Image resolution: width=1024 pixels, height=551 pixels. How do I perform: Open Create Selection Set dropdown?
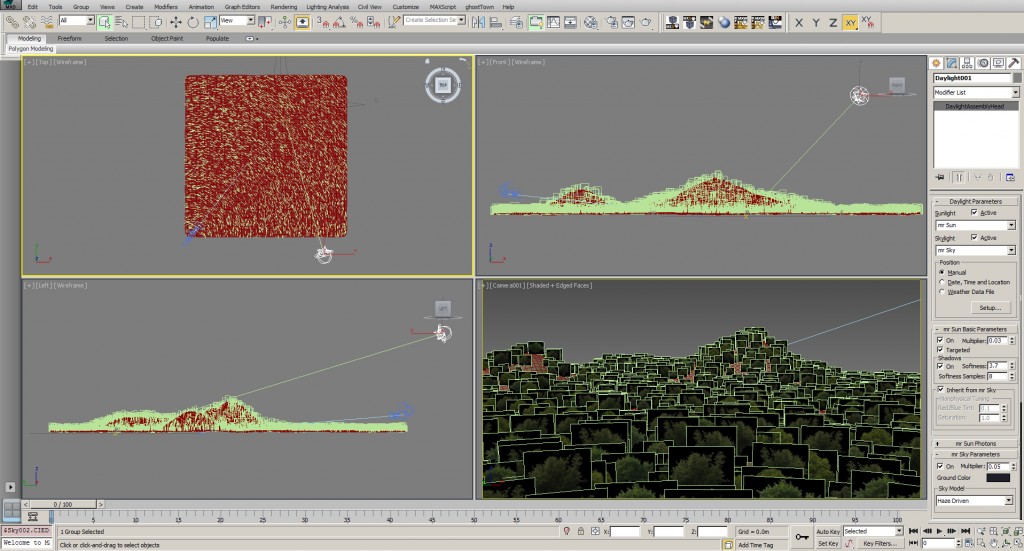434,21
